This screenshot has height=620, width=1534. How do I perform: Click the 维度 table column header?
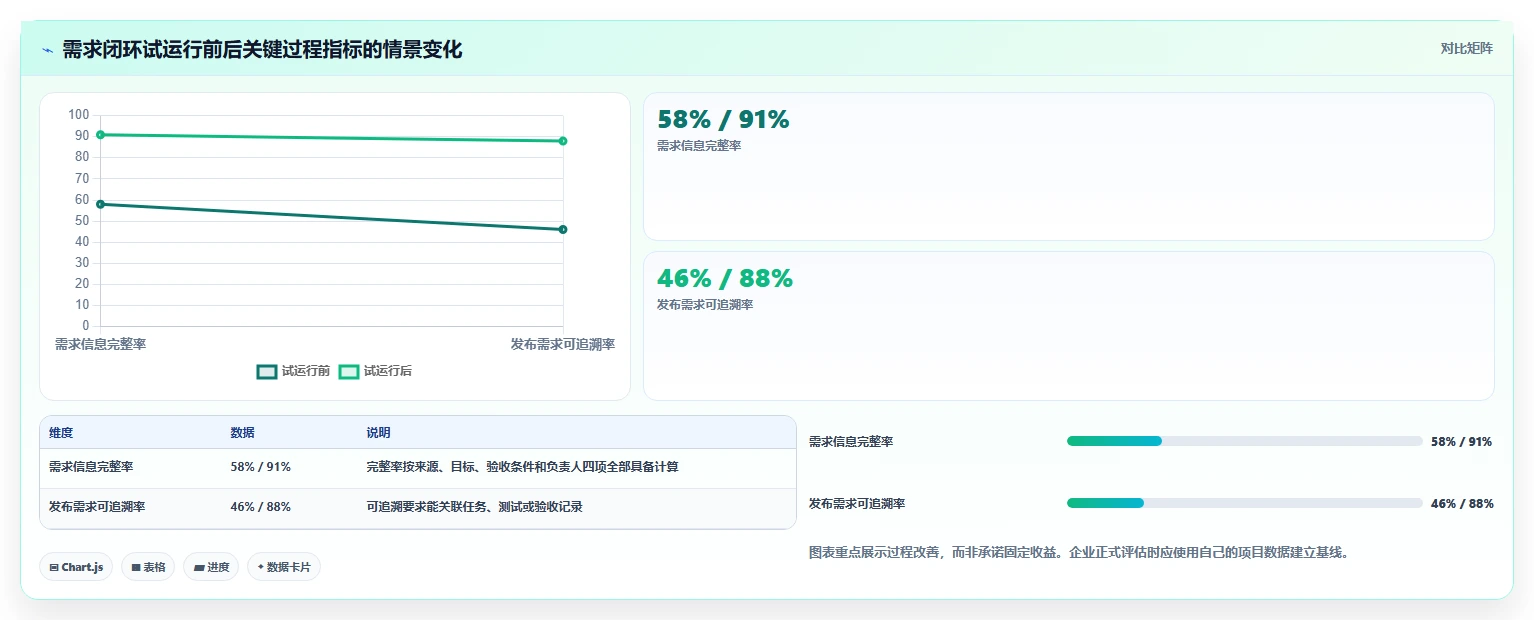61,433
